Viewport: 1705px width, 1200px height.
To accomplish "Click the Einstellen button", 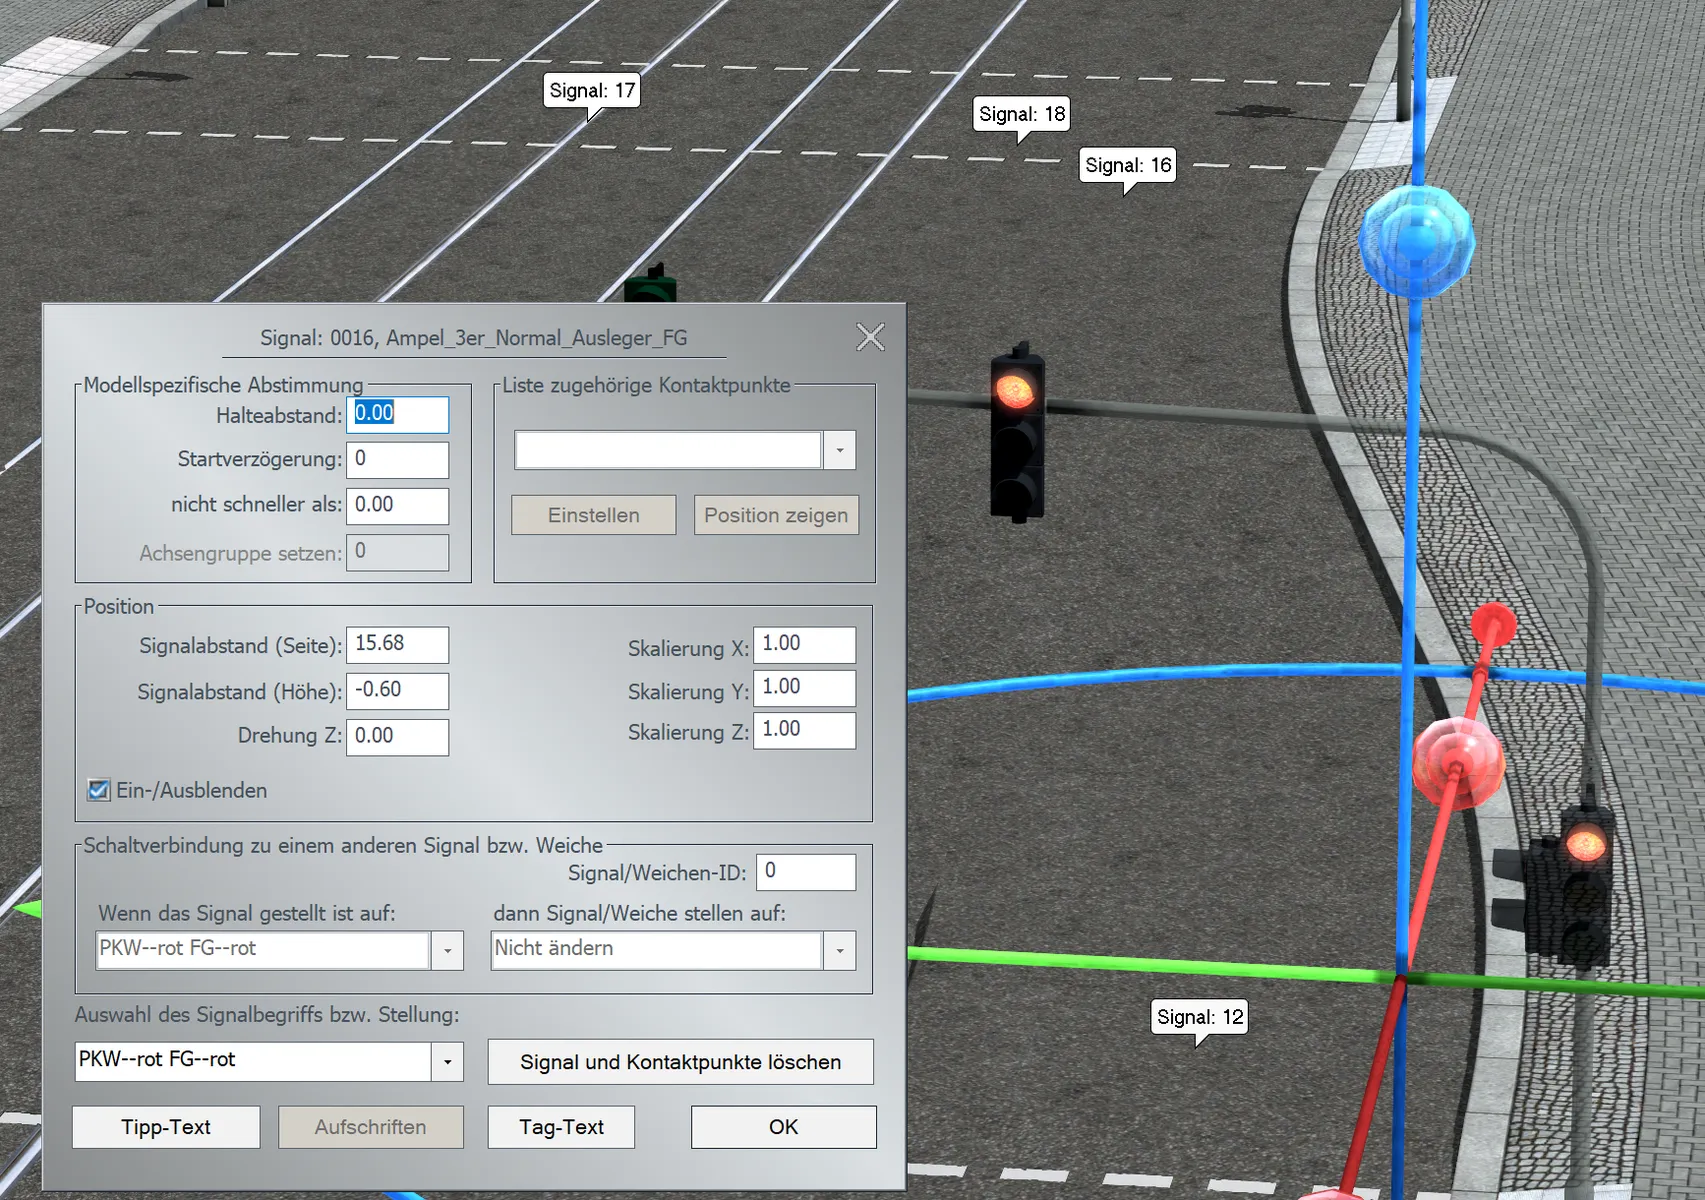I will click(x=594, y=515).
